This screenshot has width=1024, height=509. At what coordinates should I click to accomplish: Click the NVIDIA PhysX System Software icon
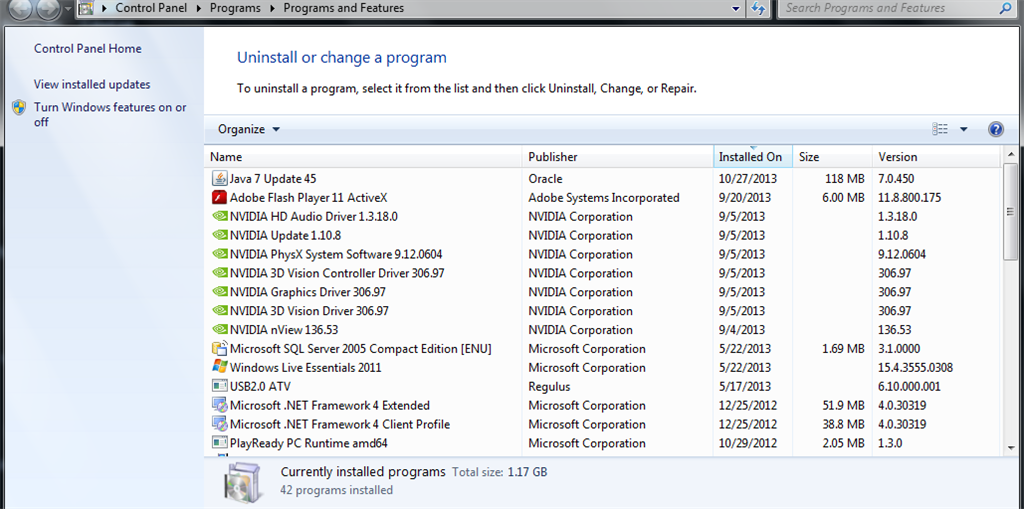point(219,254)
